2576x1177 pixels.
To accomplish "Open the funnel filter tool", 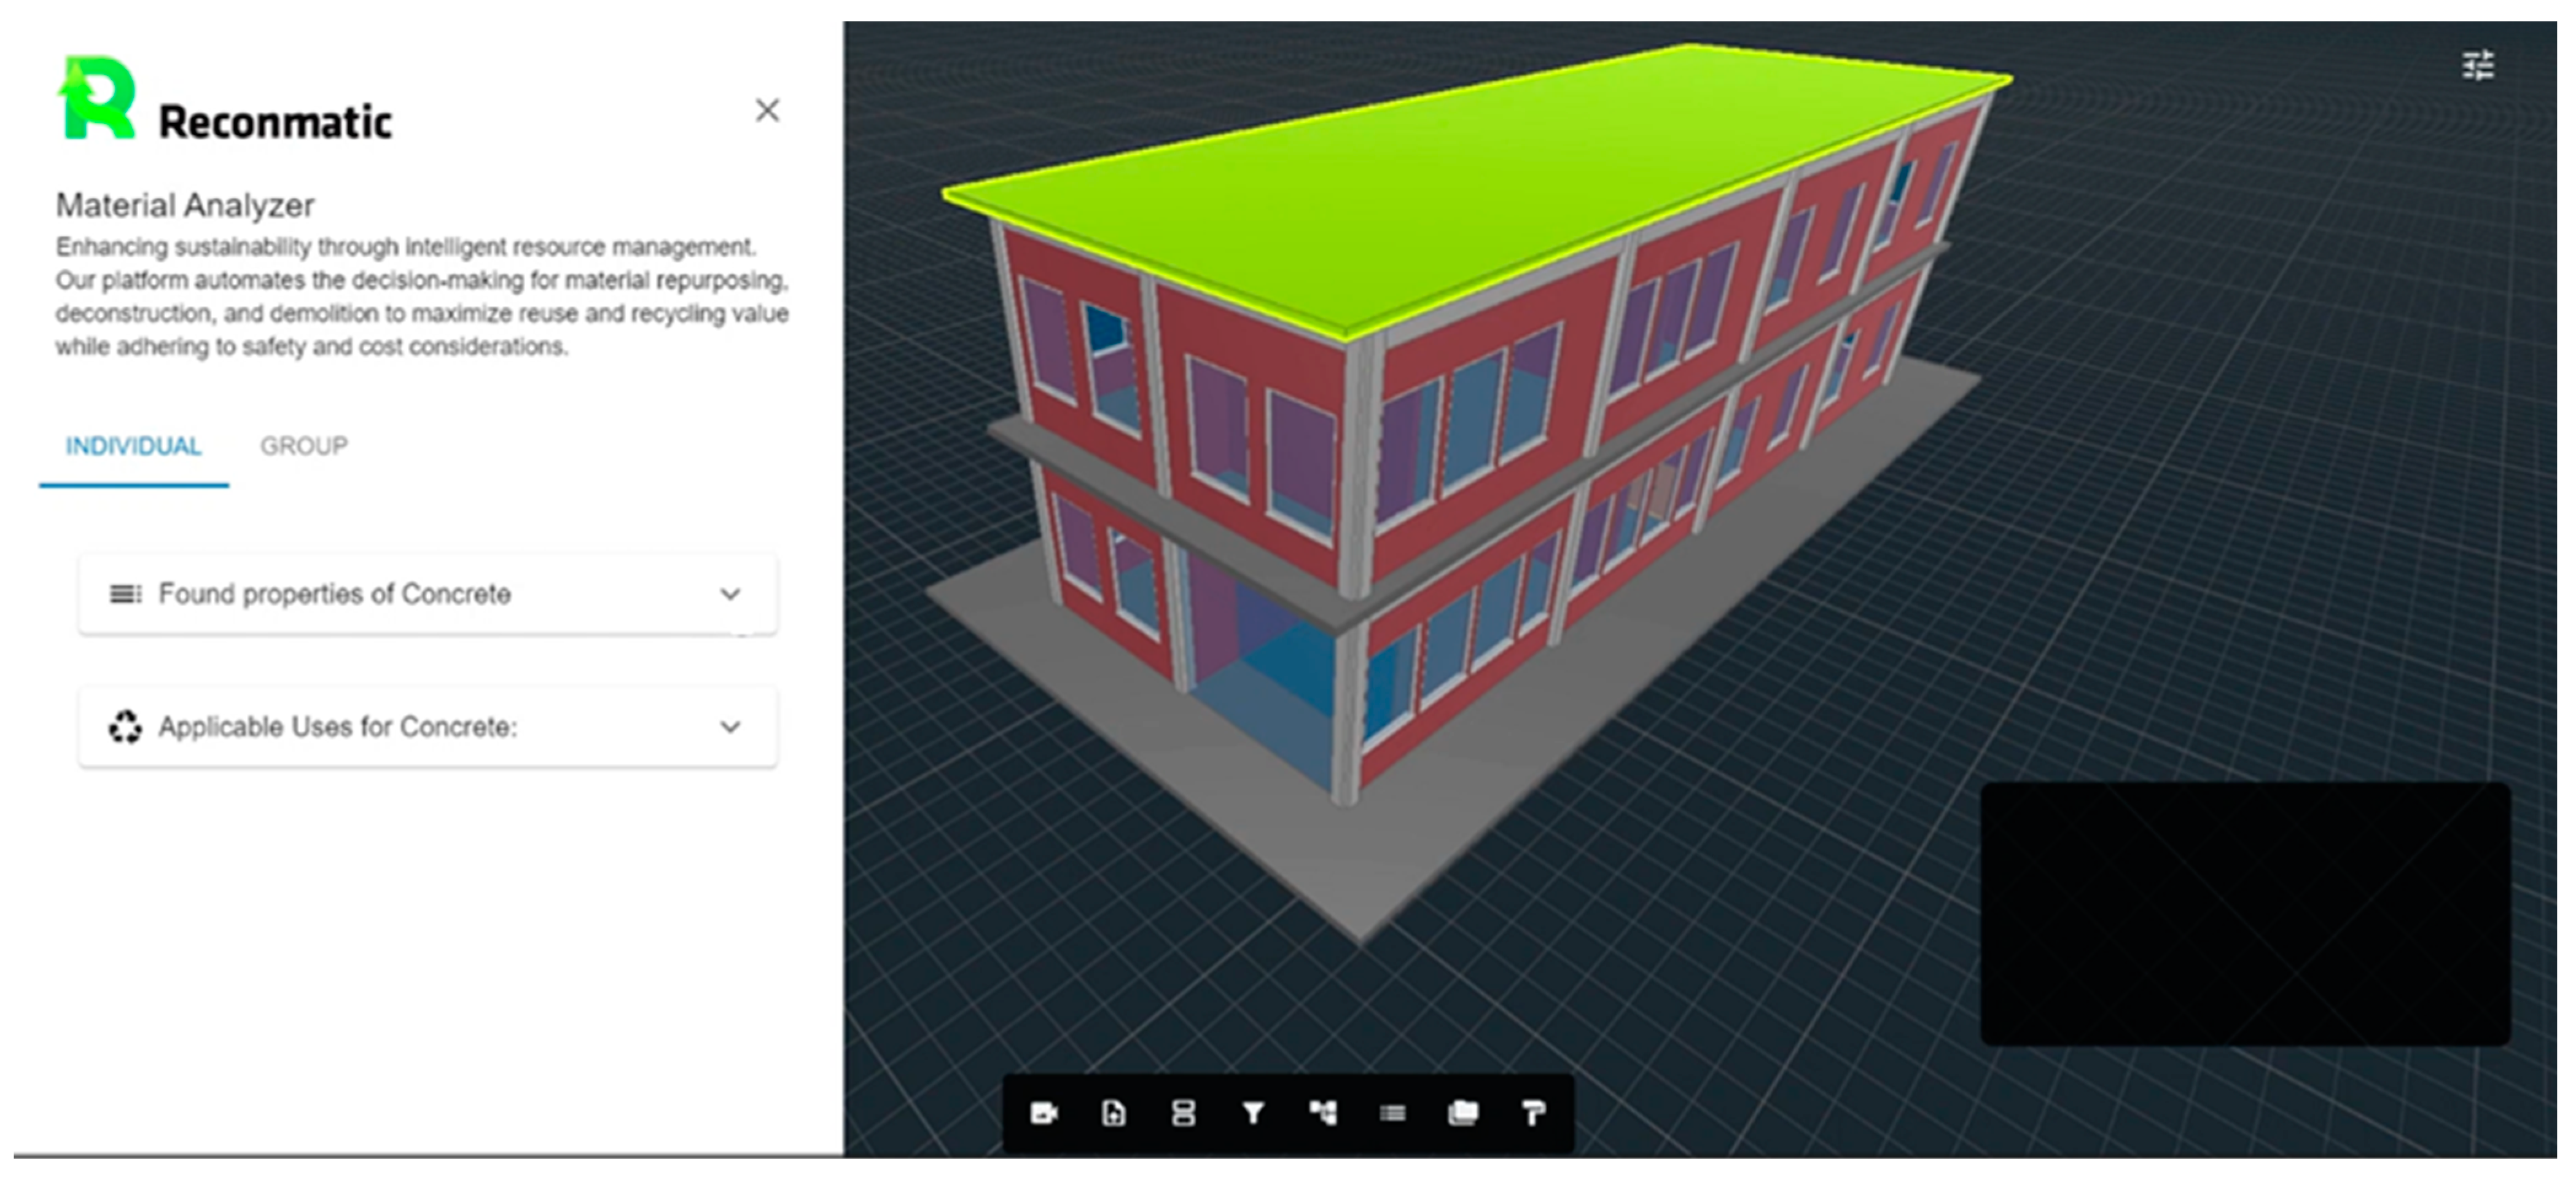I will [x=1253, y=1113].
